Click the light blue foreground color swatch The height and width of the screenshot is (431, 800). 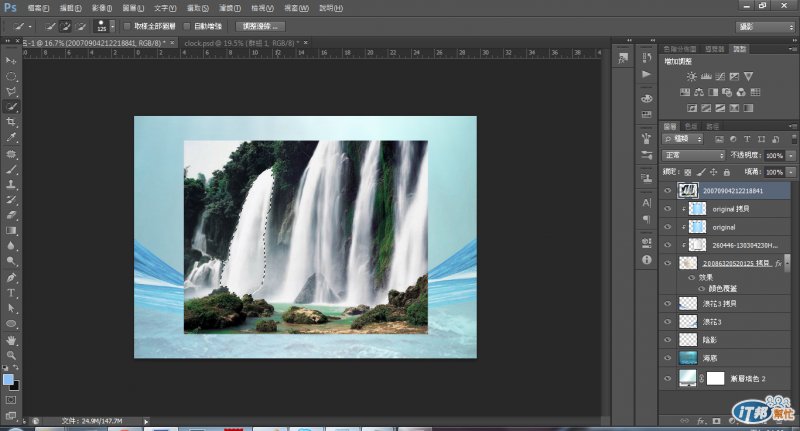(9, 379)
